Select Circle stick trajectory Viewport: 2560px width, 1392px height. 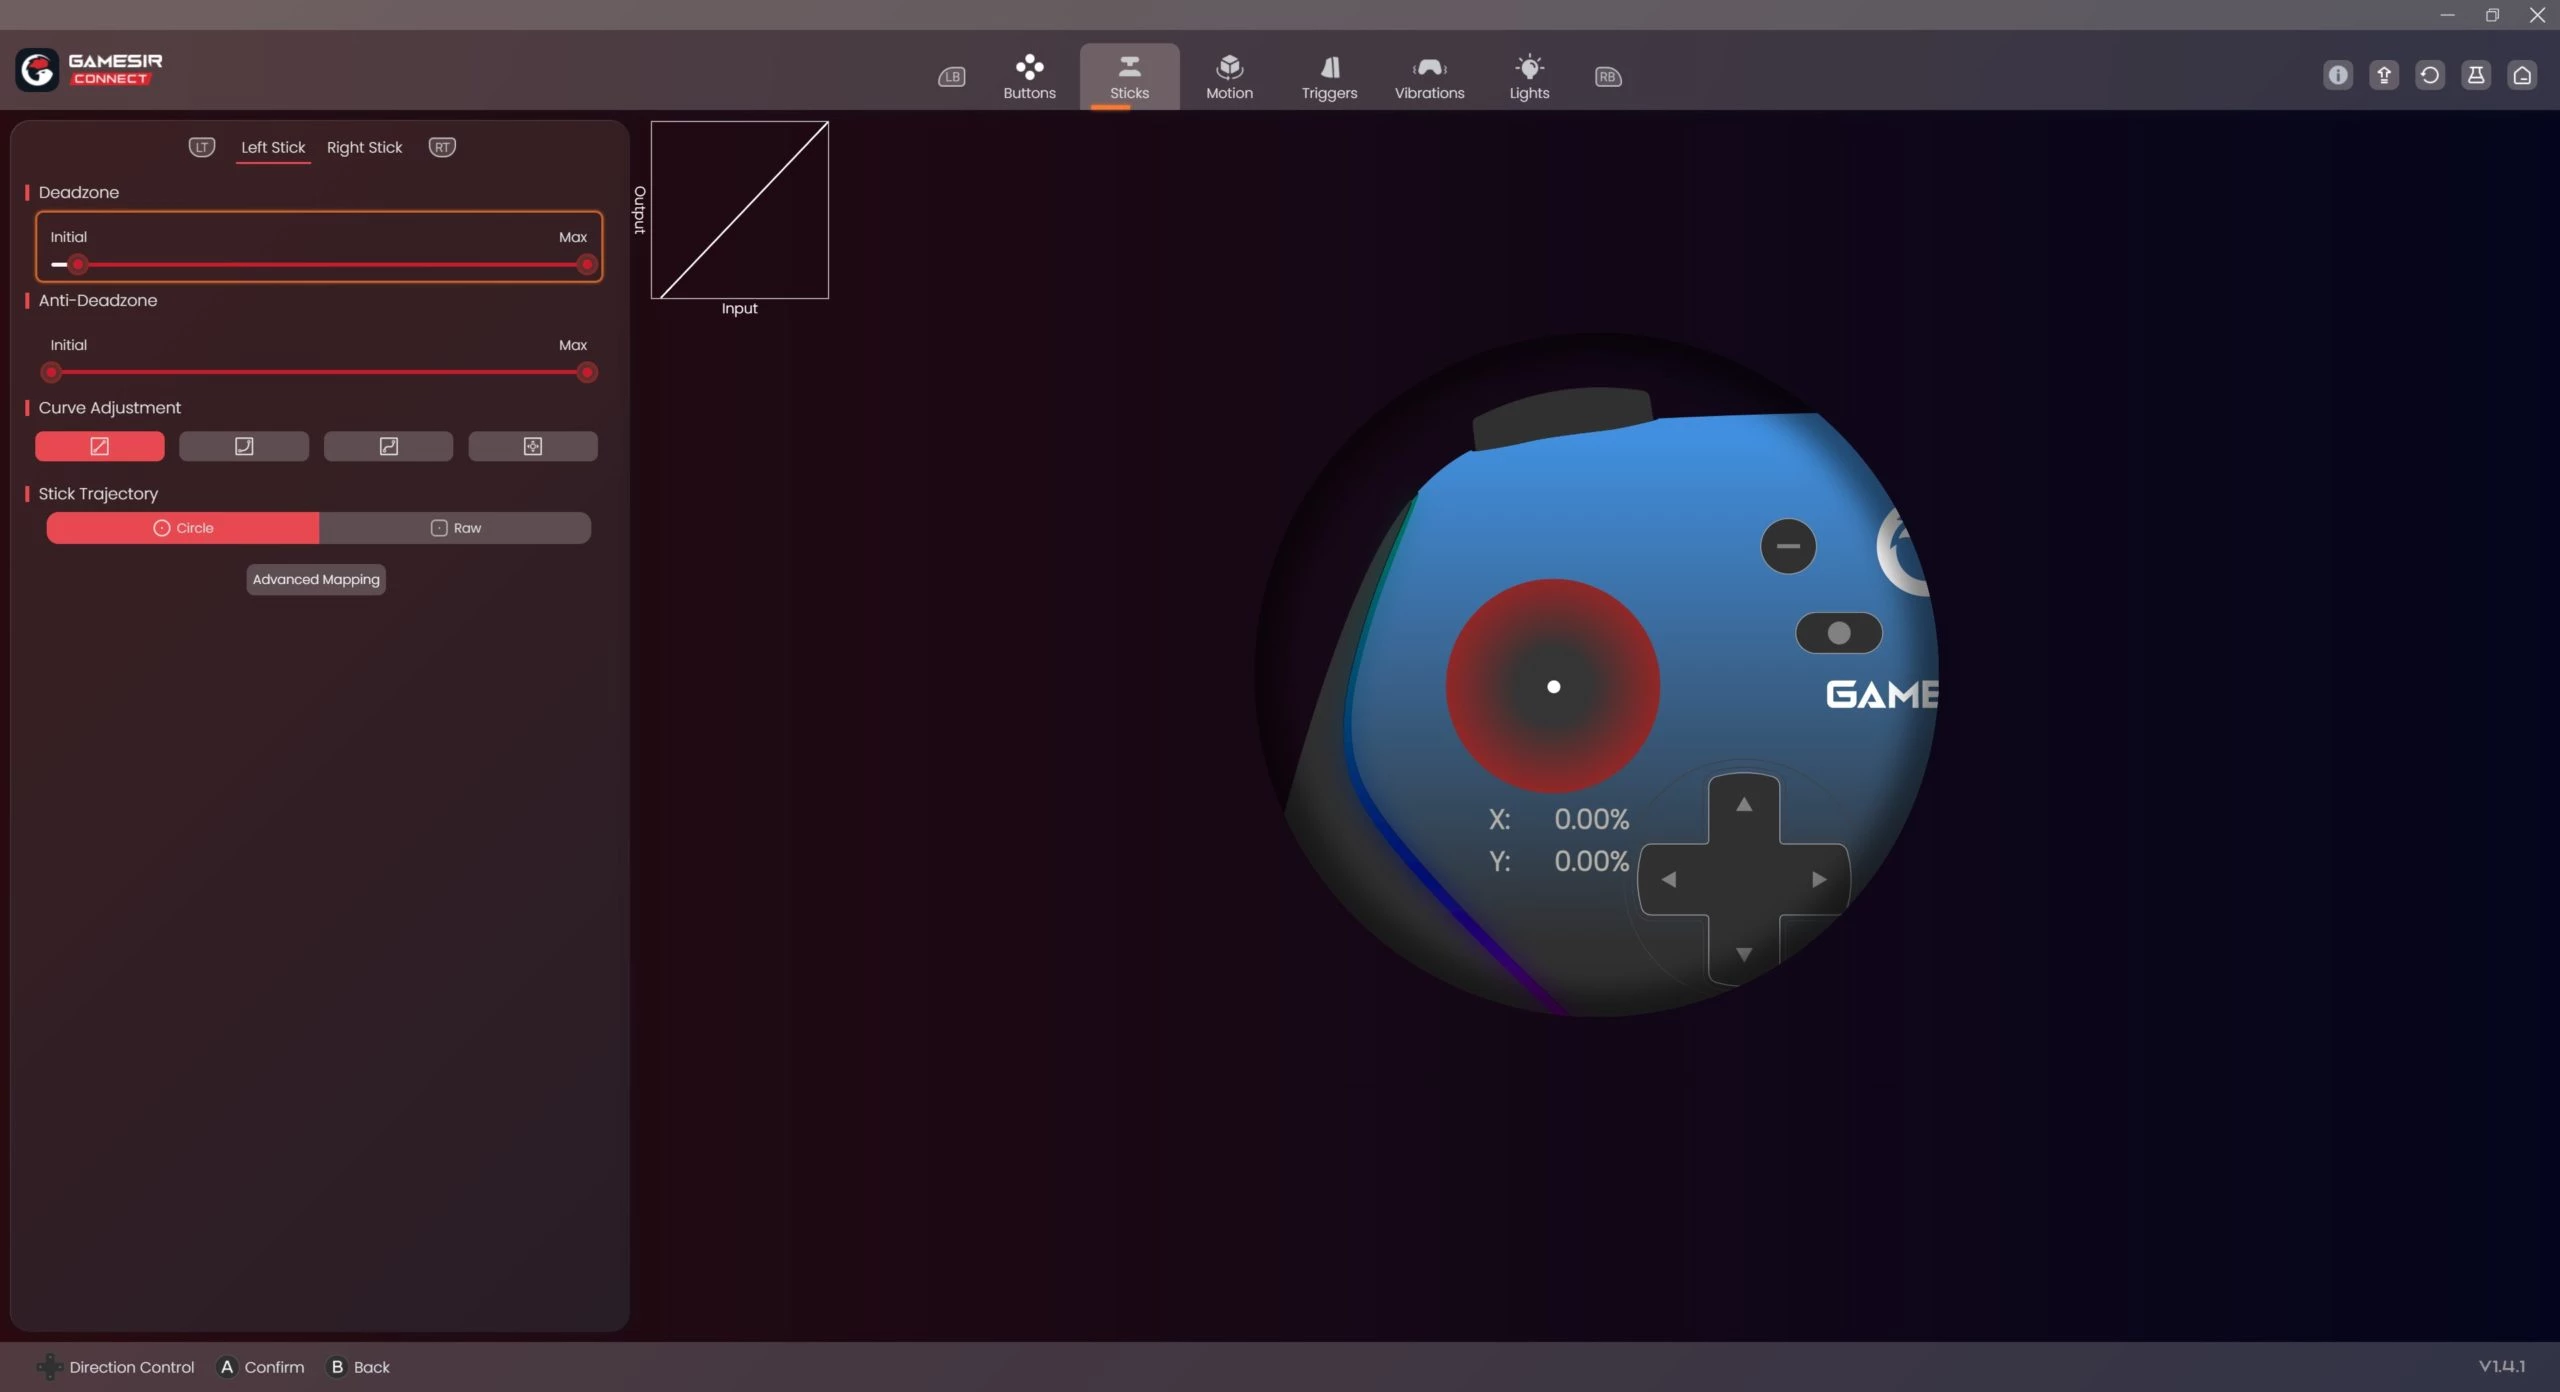click(183, 528)
